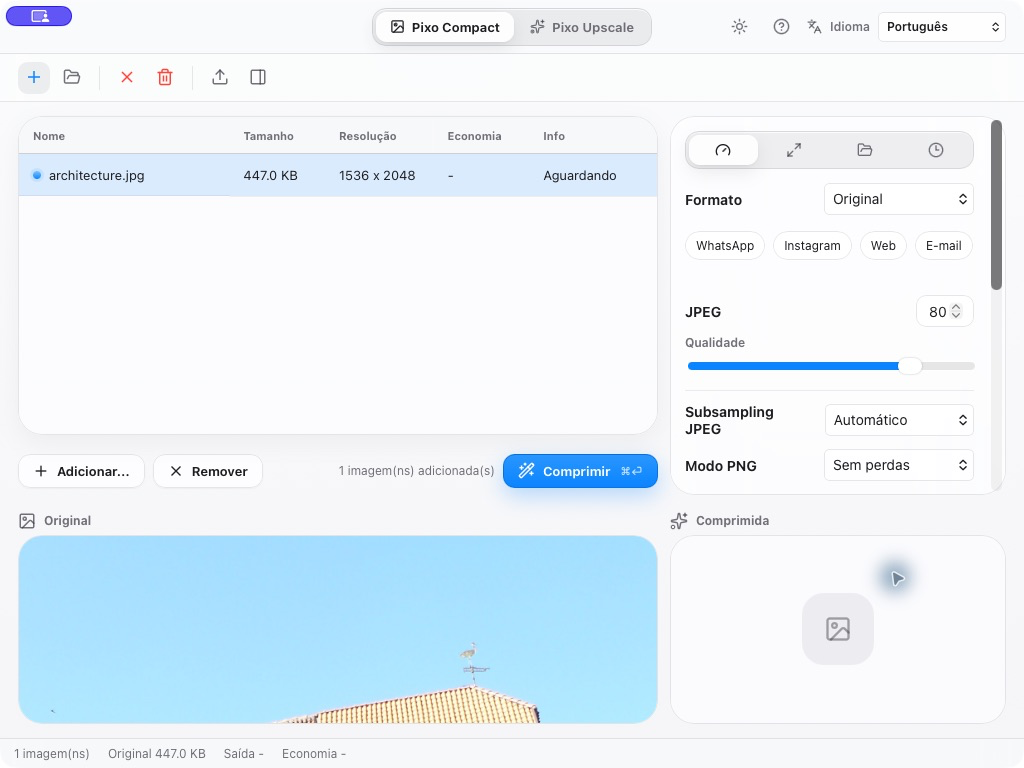Click the blue plus add-image toolbar icon
This screenshot has height=768, width=1024.
coord(34,78)
